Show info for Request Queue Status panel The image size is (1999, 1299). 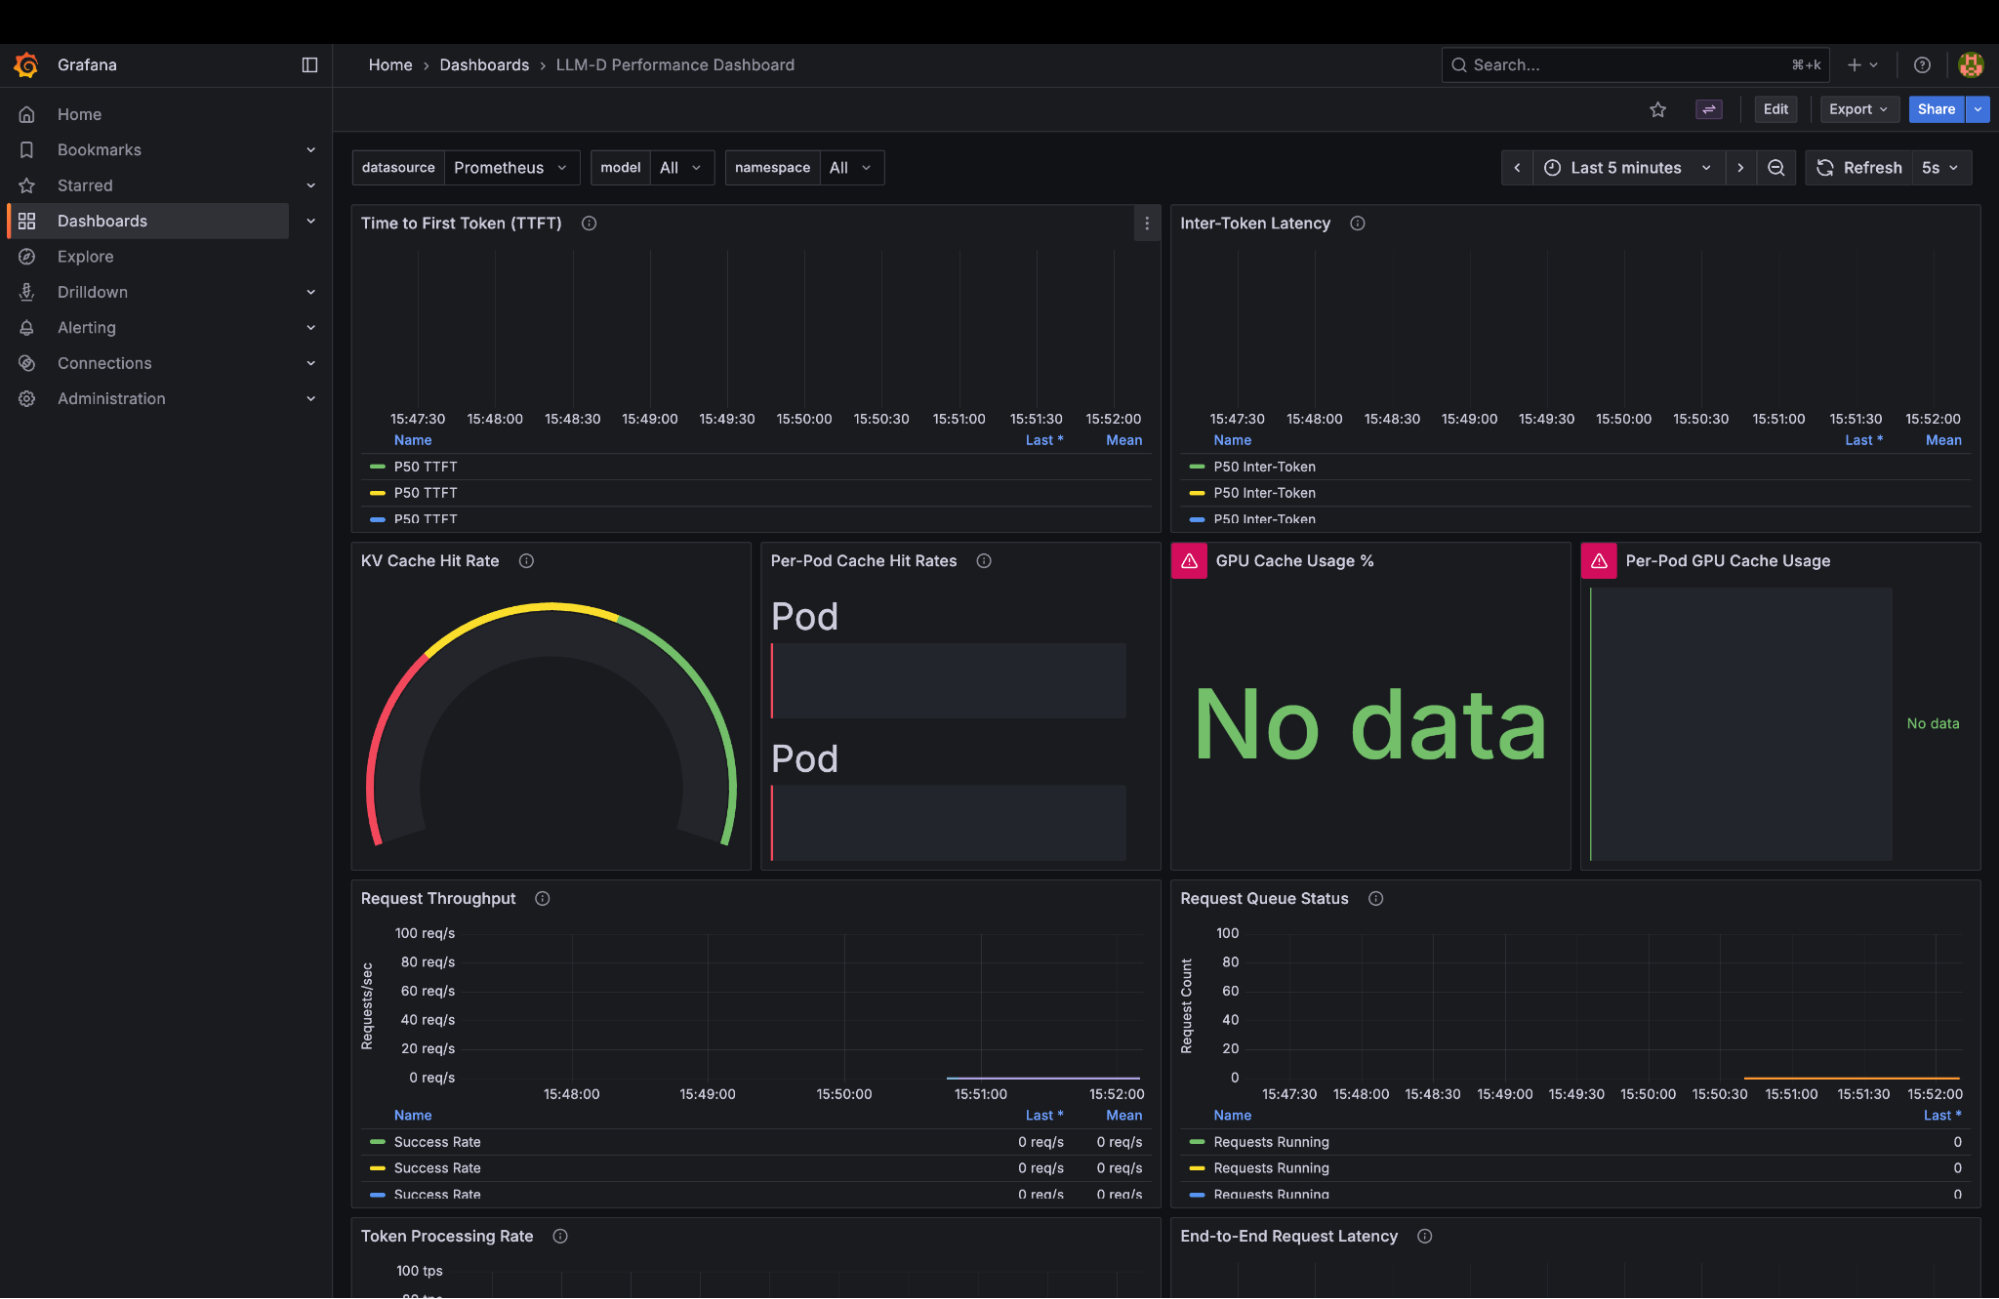1376,899
